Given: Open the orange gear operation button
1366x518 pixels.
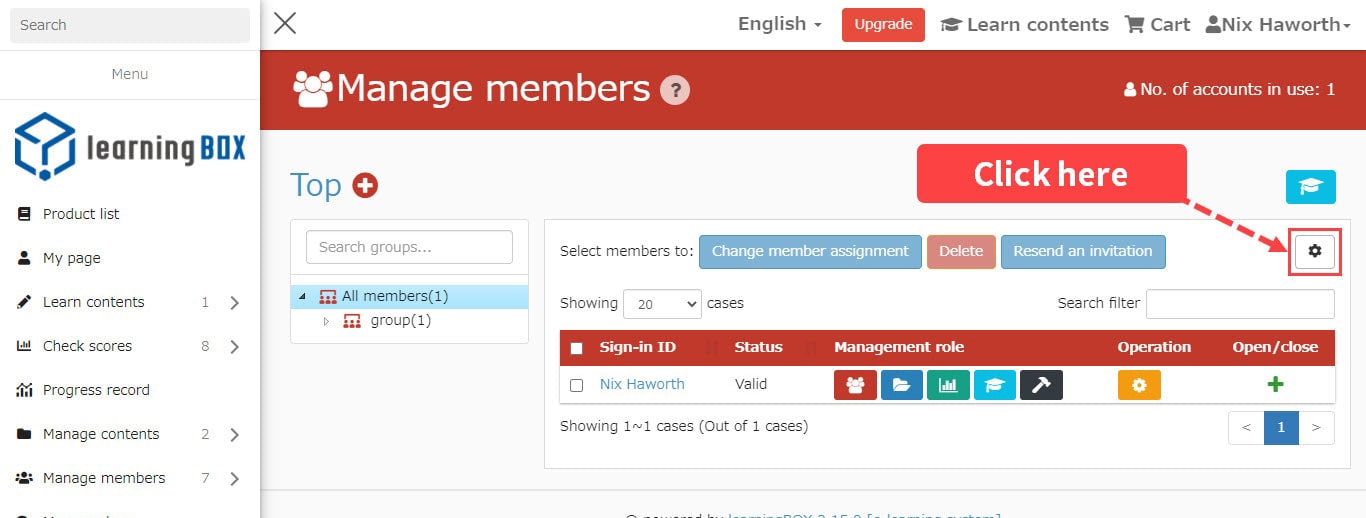Looking at the screenshot, I should [1139, 385].
